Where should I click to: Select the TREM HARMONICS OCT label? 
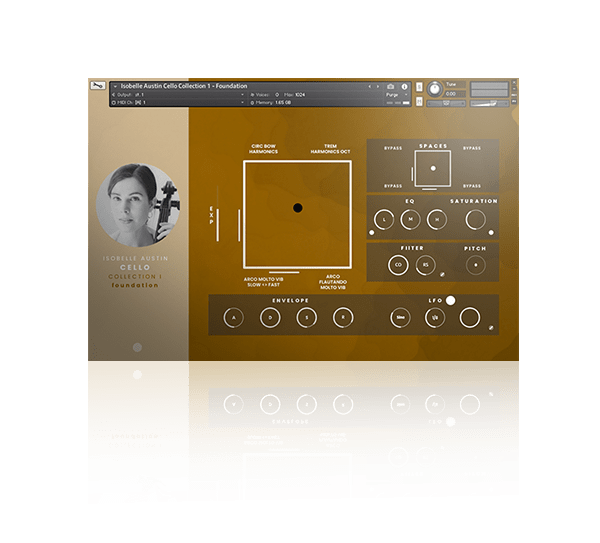point(330,149)
